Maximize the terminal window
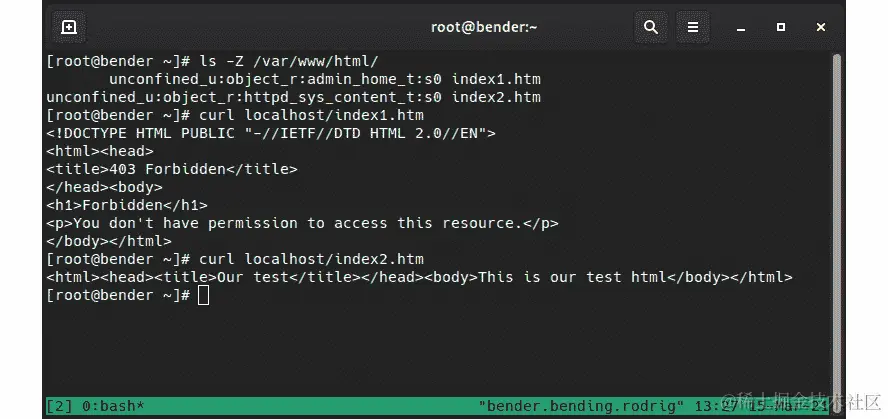Image resolution: width=888 pixels, height=419 pixels. pyautogui.click(x=781, y=27)
